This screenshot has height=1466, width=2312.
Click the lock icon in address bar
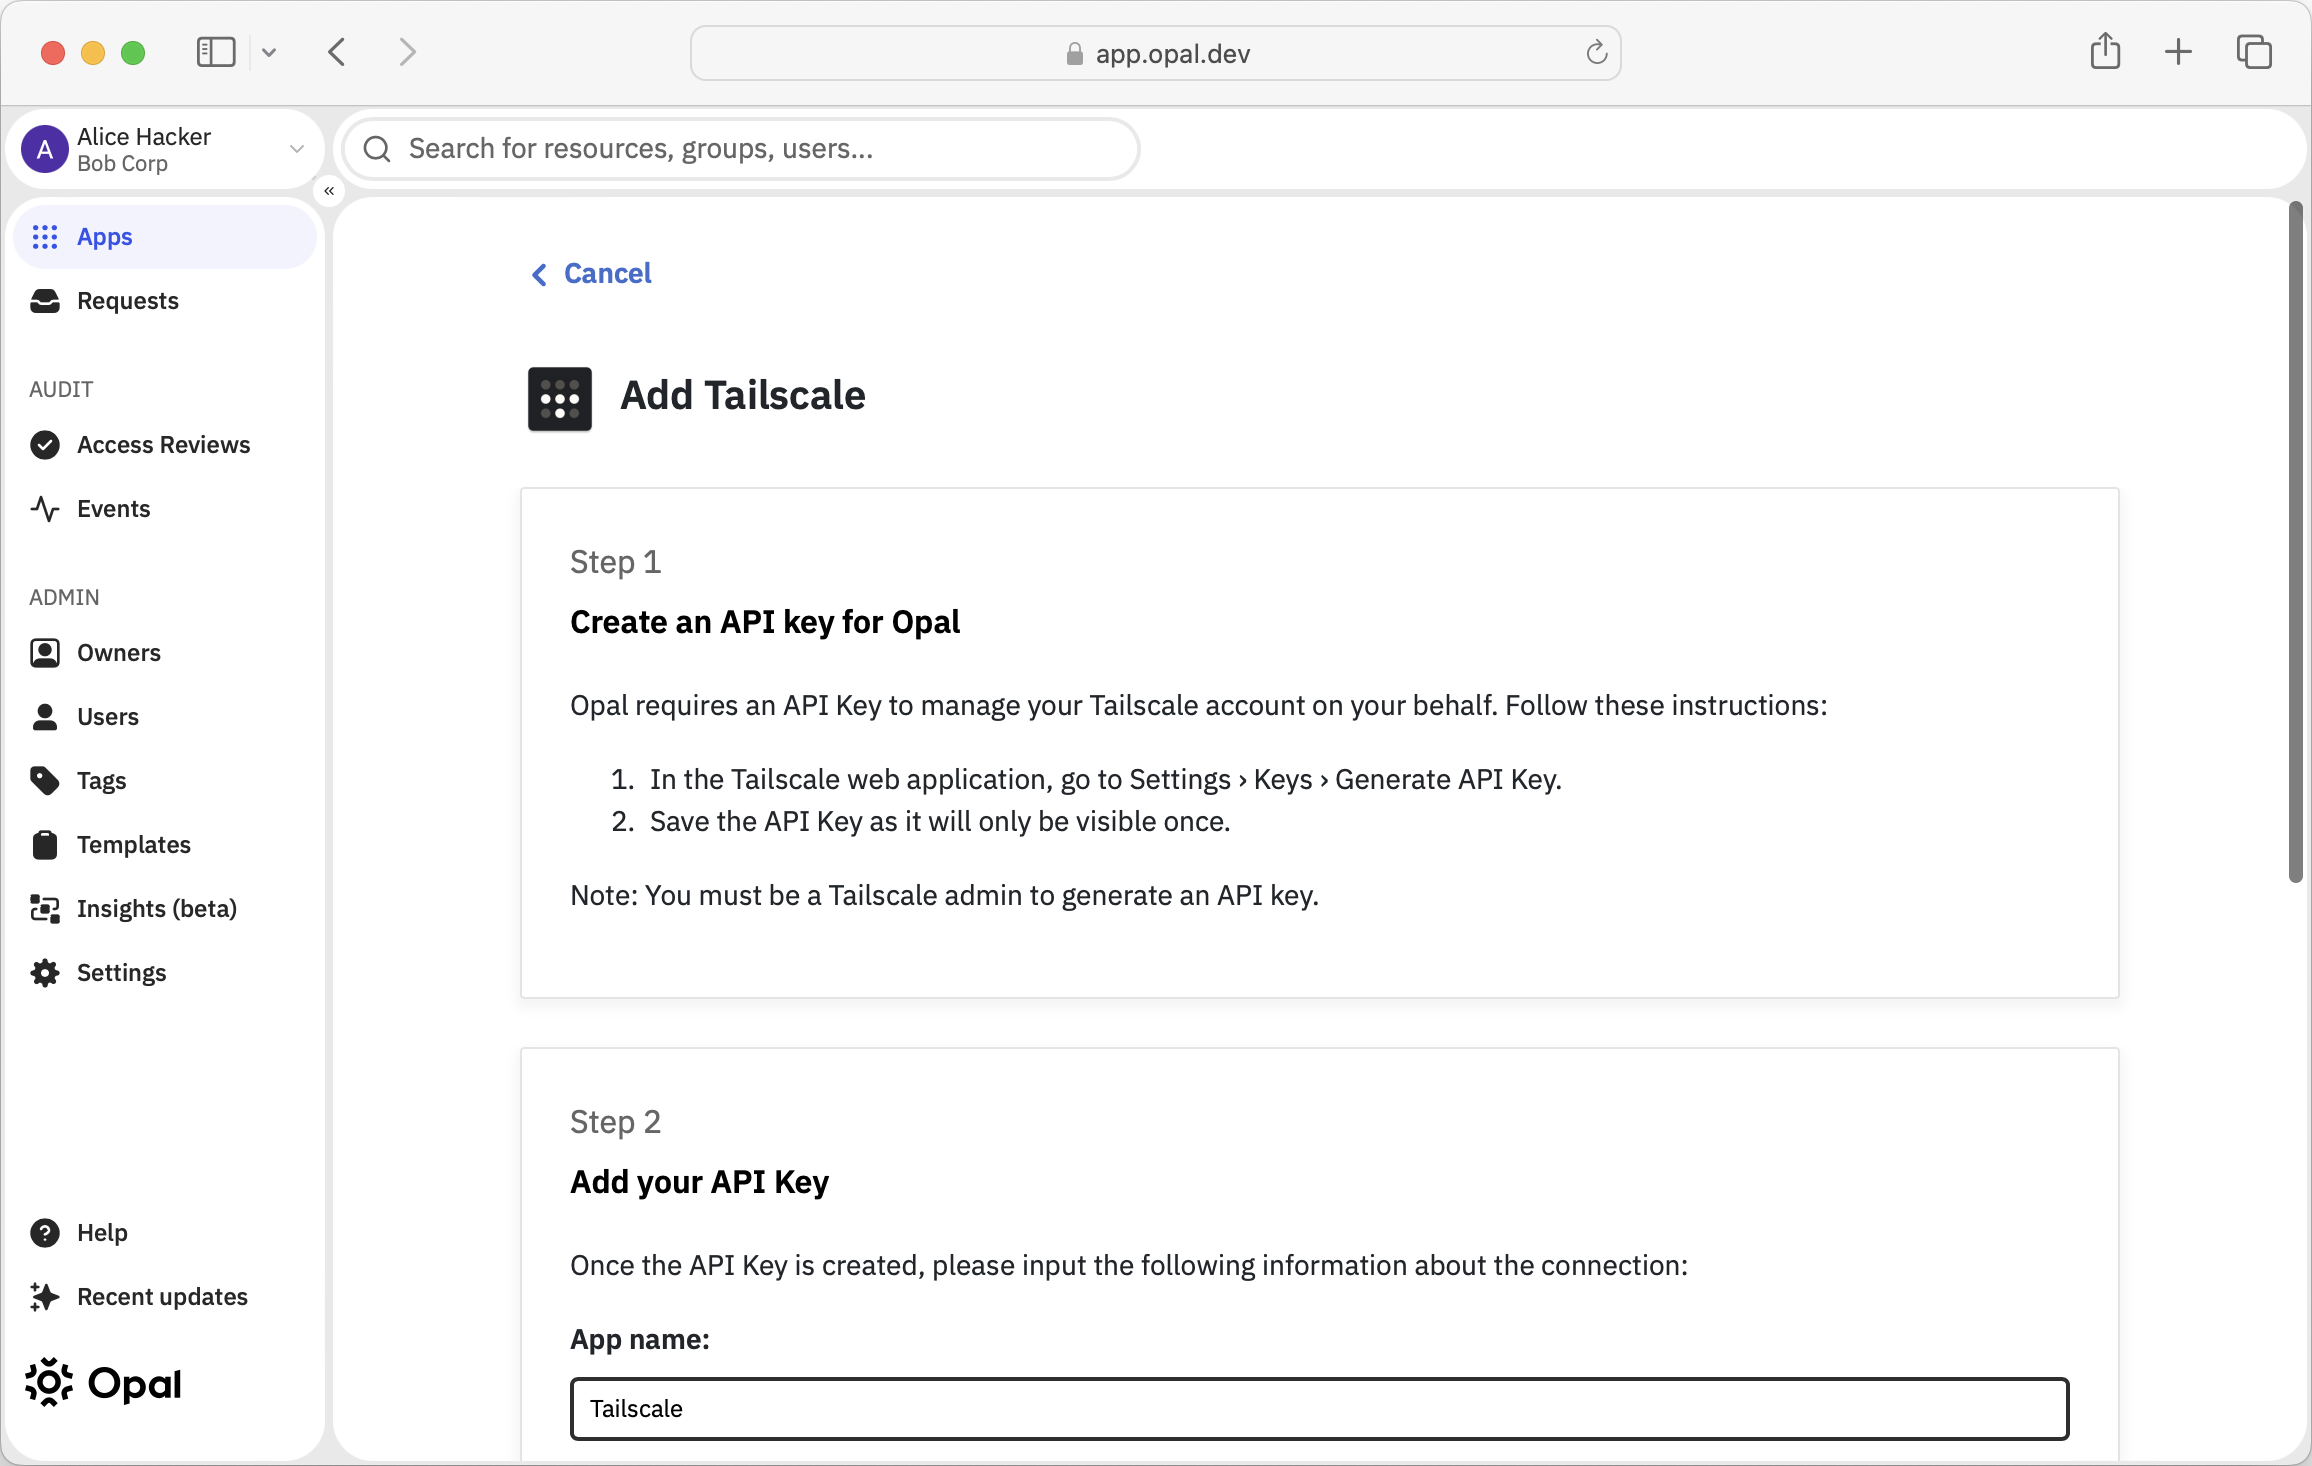coord(1075,54)
